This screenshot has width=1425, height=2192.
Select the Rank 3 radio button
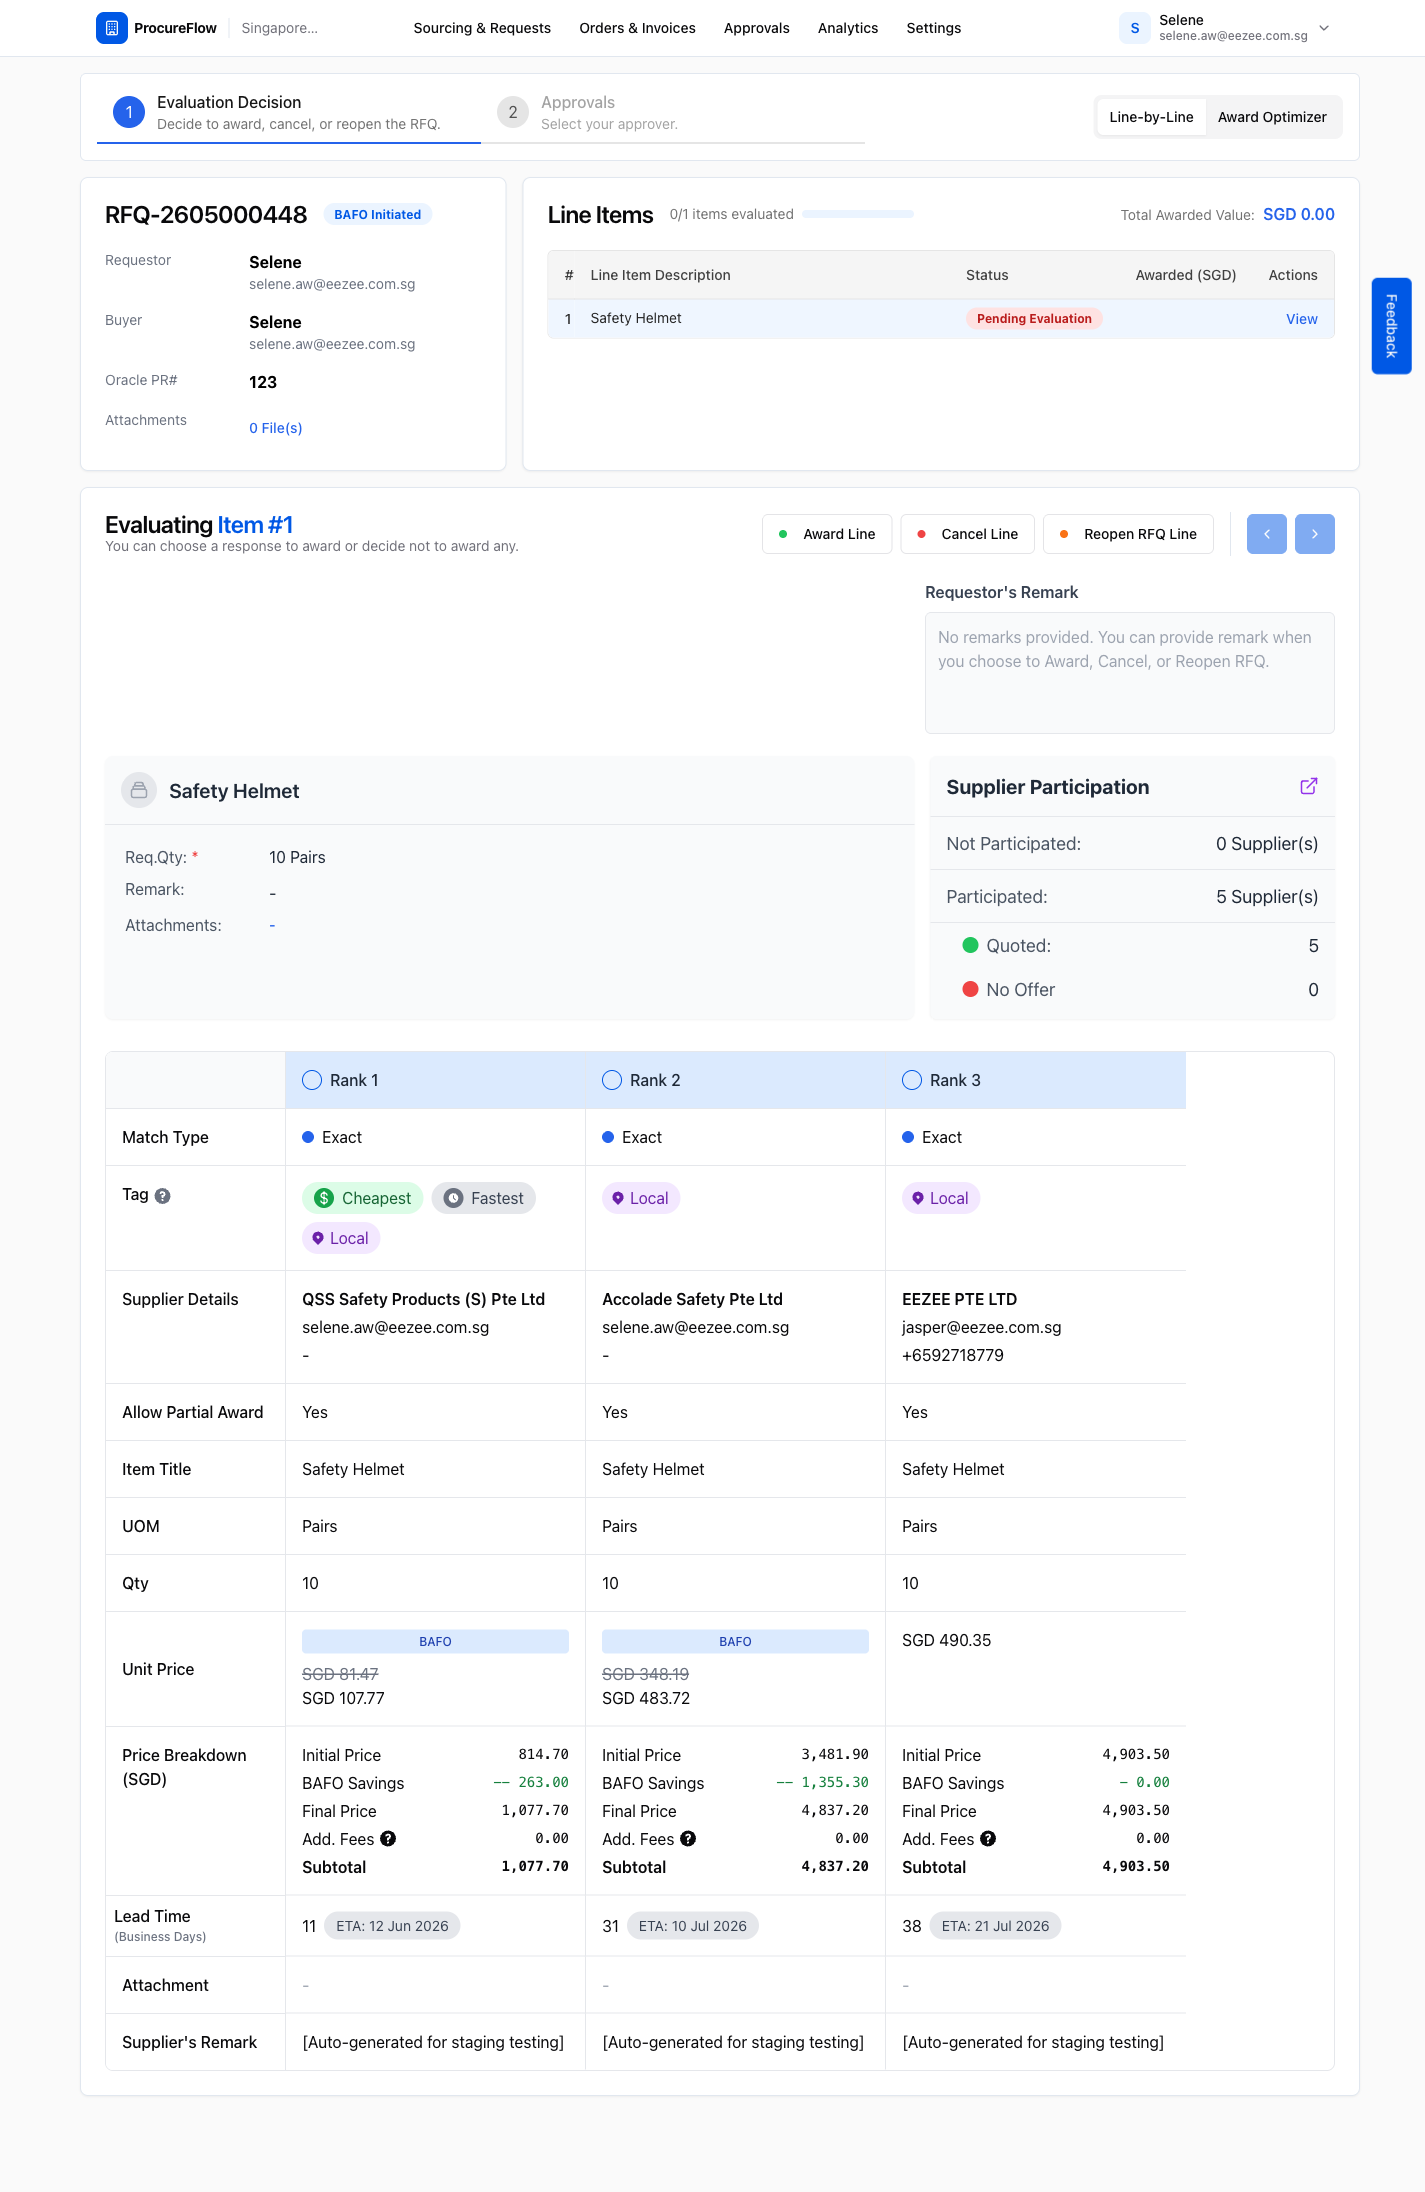tap(912, 1080)
